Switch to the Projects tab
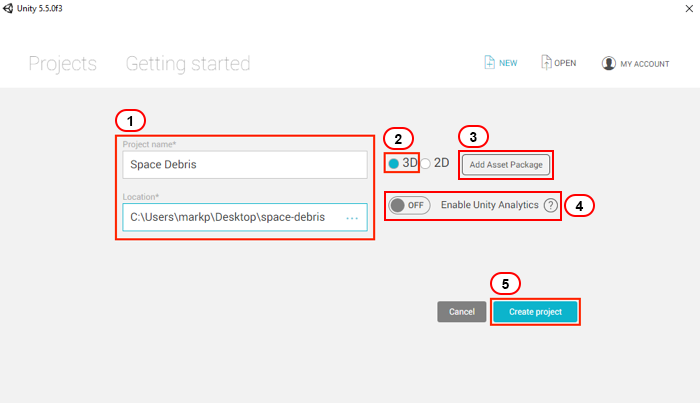Screen dimensions: 700x403 point(62,64)
